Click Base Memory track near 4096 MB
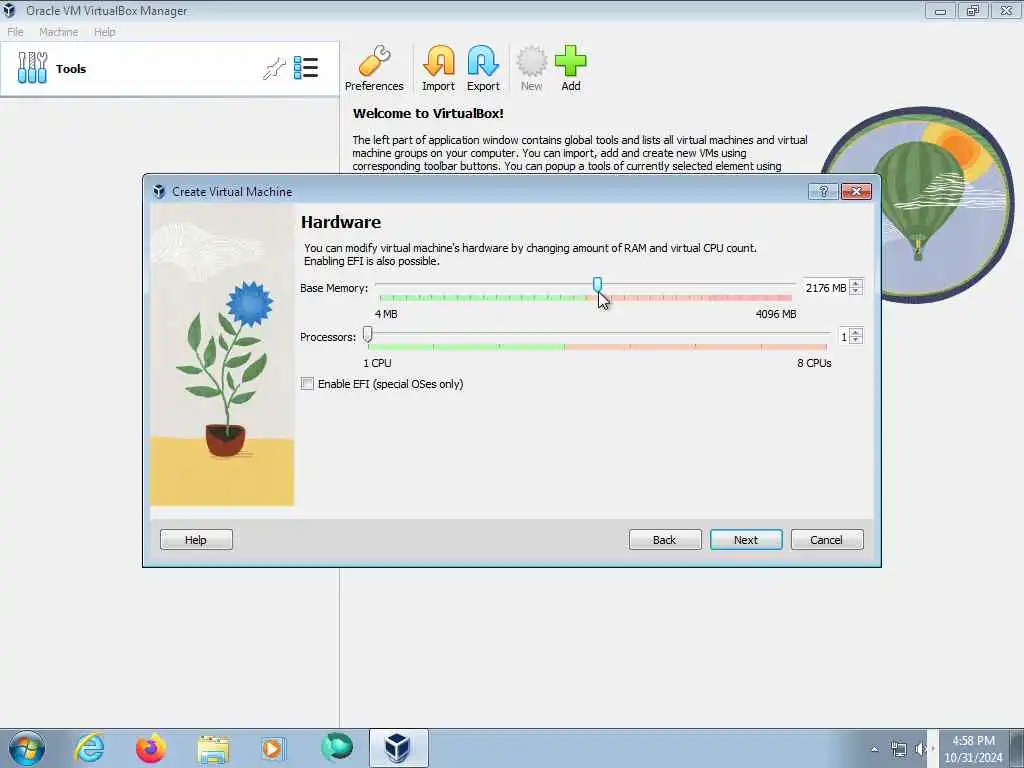1024x768 pixels. point(787,285)
